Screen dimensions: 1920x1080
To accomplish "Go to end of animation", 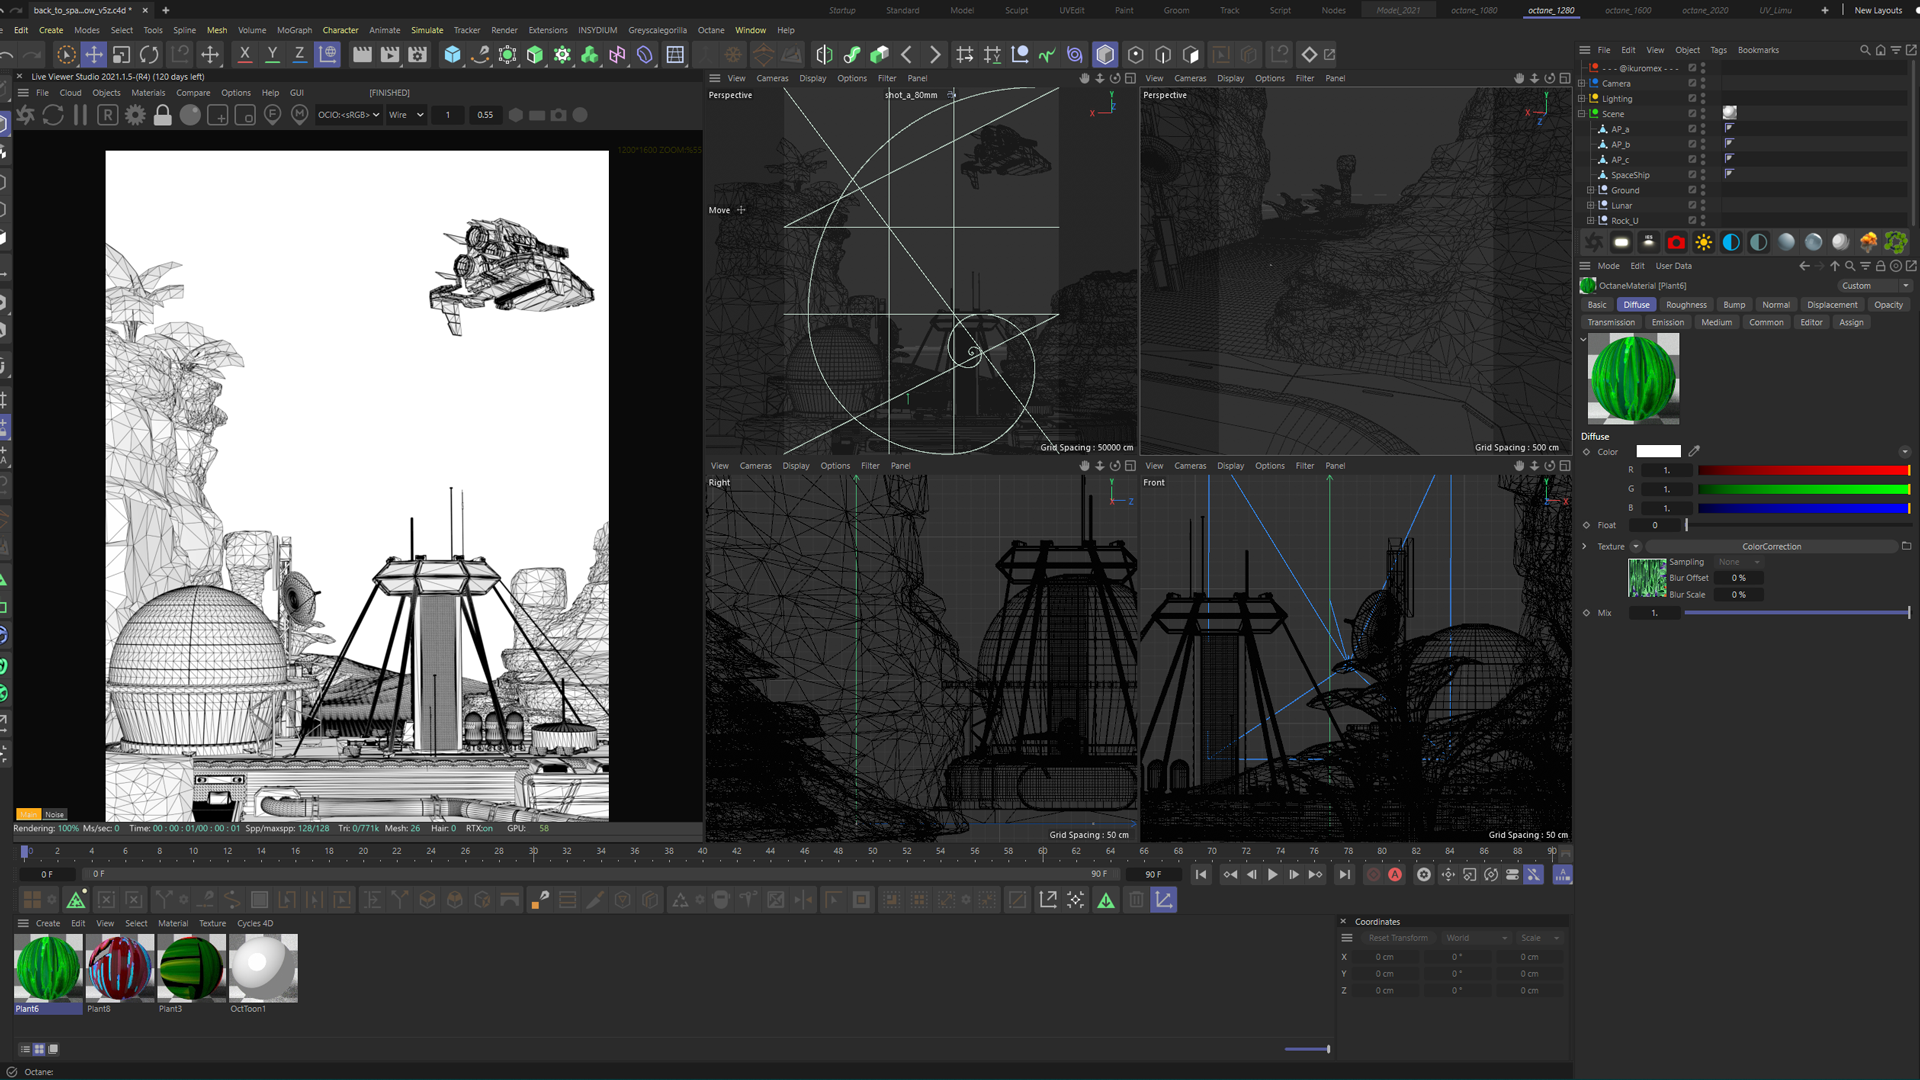I will click(x=1344, y=875).
